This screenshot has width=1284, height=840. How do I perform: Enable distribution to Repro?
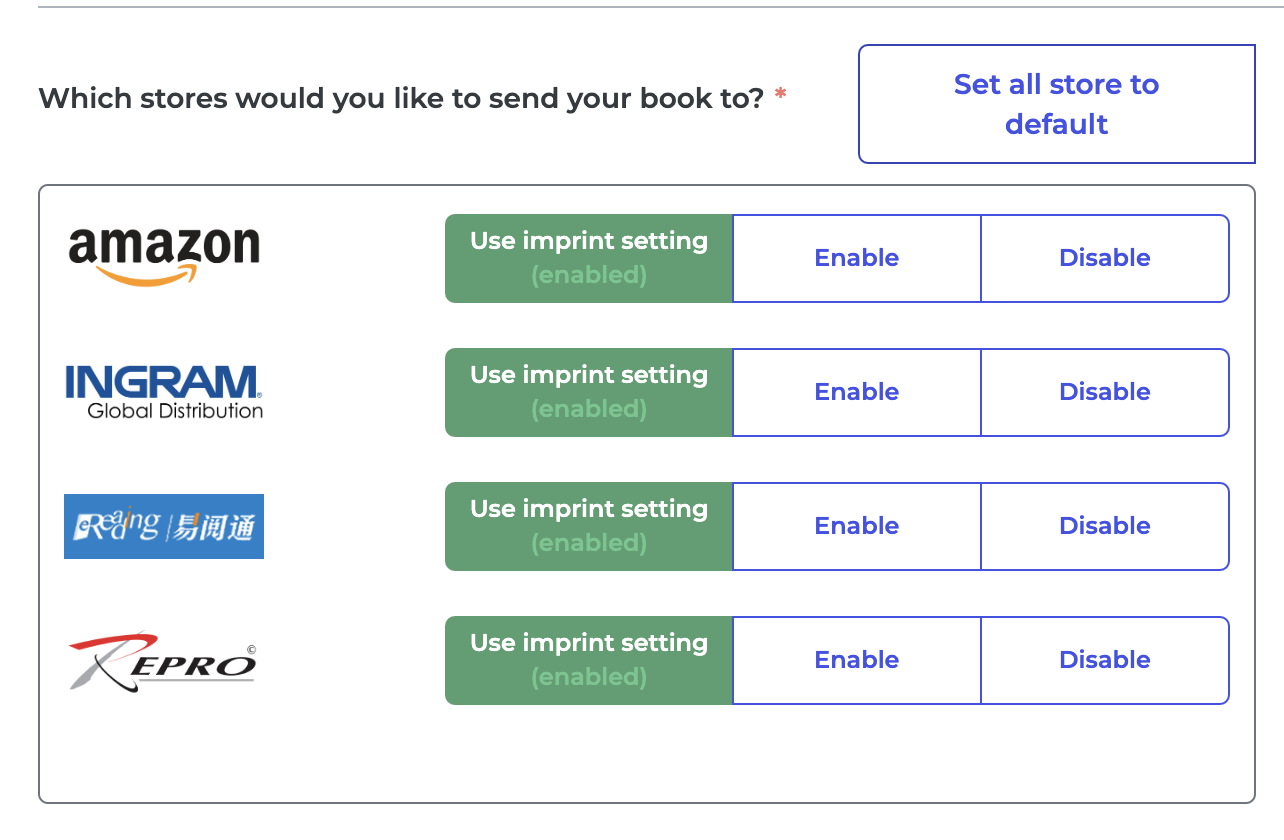pos(856,660)
